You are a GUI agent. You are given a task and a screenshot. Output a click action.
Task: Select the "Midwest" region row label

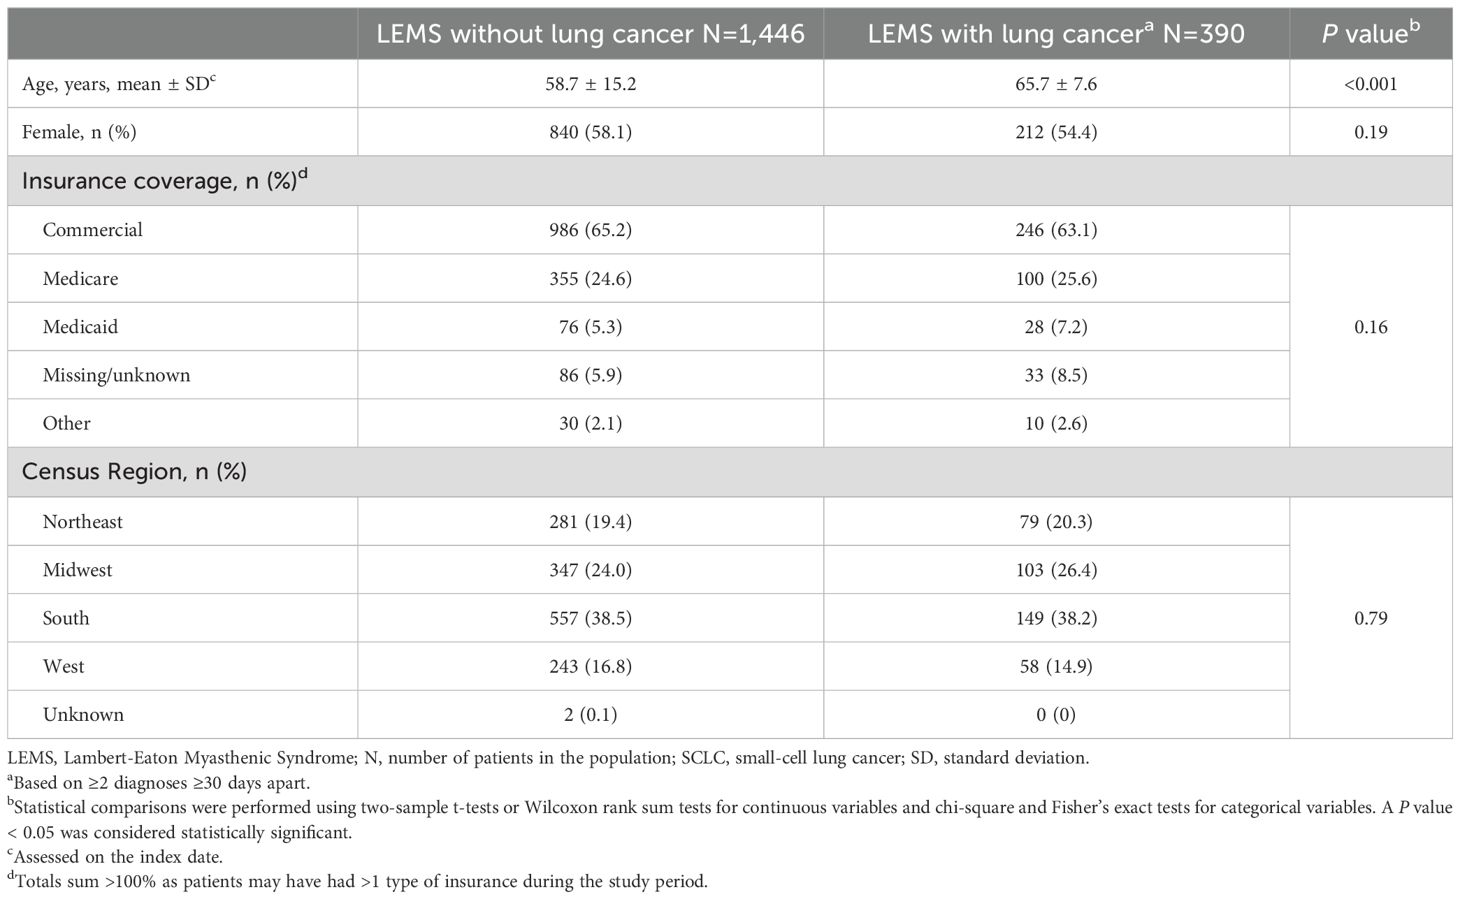click(77, 570)
